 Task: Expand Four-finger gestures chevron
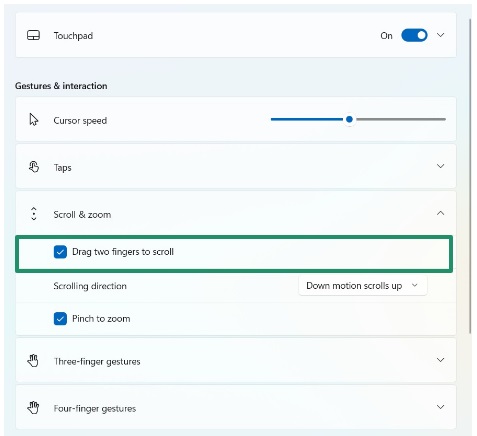441,407
